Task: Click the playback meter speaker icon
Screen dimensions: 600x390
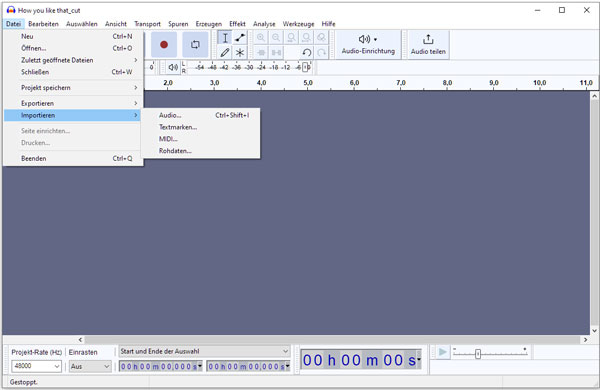Action: pyautogui.click(x=173, y=67)
